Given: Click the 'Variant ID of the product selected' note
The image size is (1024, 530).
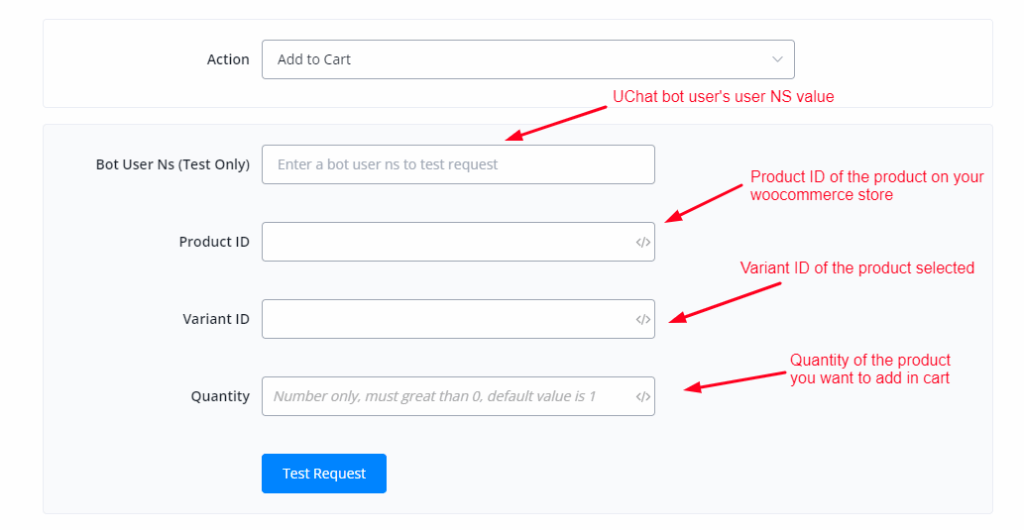Looking at the screenshot, I should pyautogui.click(x=857, y=268).
